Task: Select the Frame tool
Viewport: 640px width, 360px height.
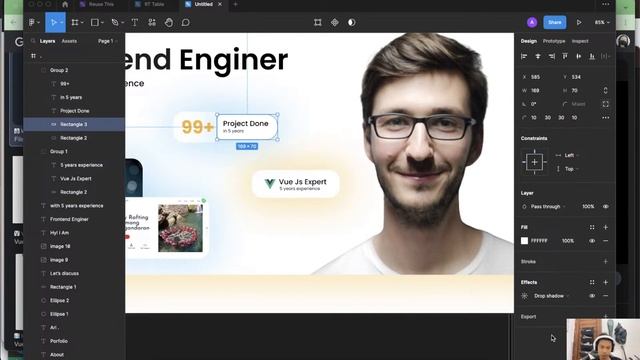Action: (75, 22)
